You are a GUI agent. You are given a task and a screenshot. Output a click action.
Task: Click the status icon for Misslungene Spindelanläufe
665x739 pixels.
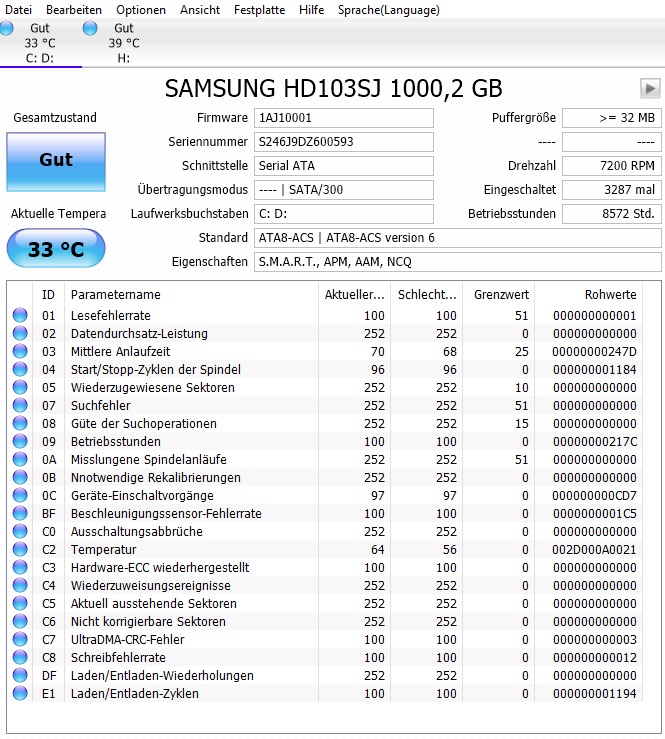click(x=20, y=459)
